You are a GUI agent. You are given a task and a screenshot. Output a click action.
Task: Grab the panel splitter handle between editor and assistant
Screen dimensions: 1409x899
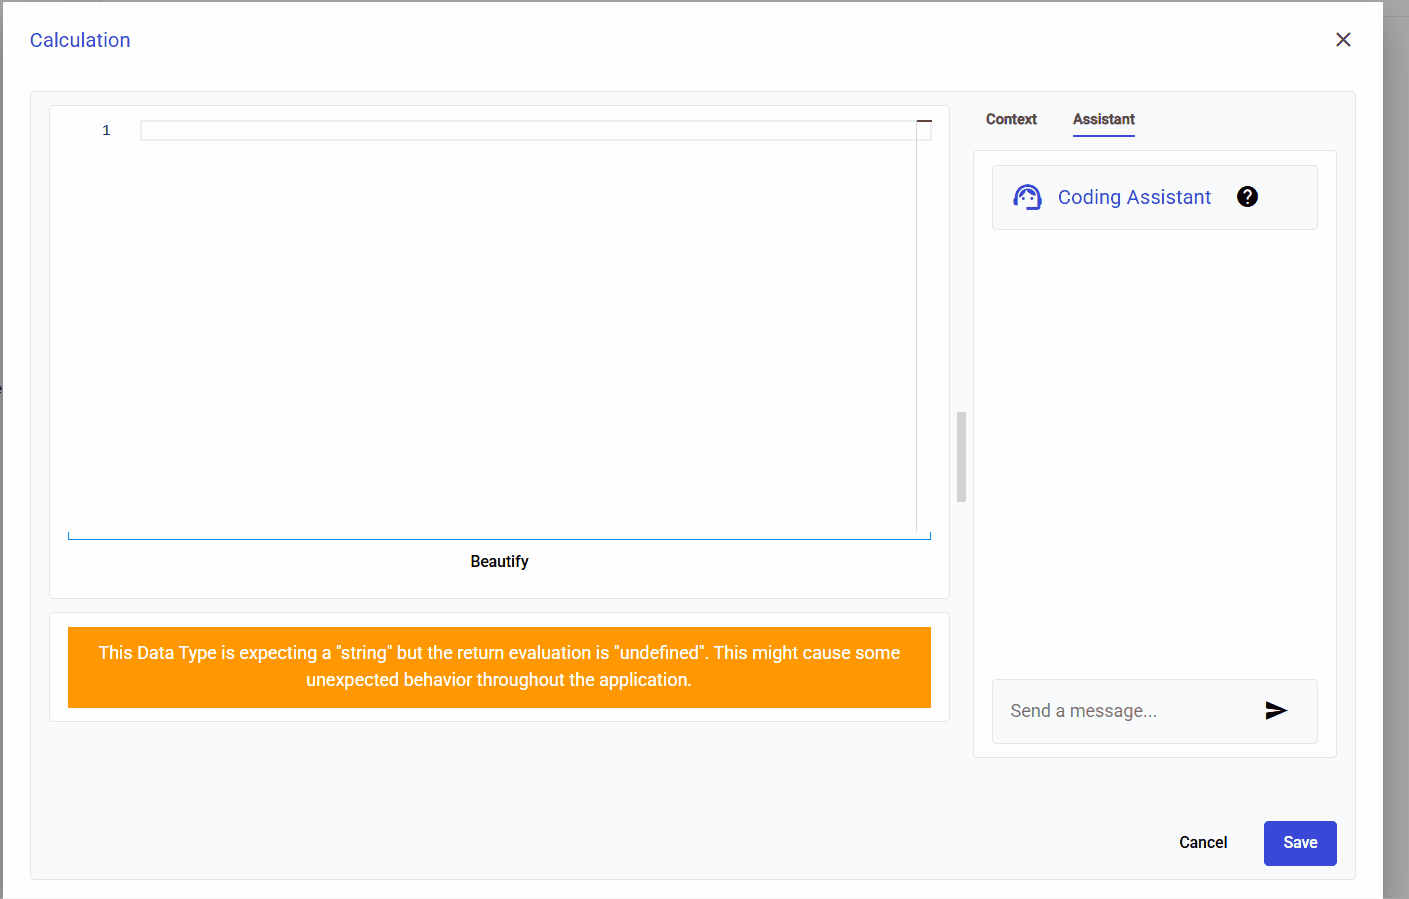(961, 456)
